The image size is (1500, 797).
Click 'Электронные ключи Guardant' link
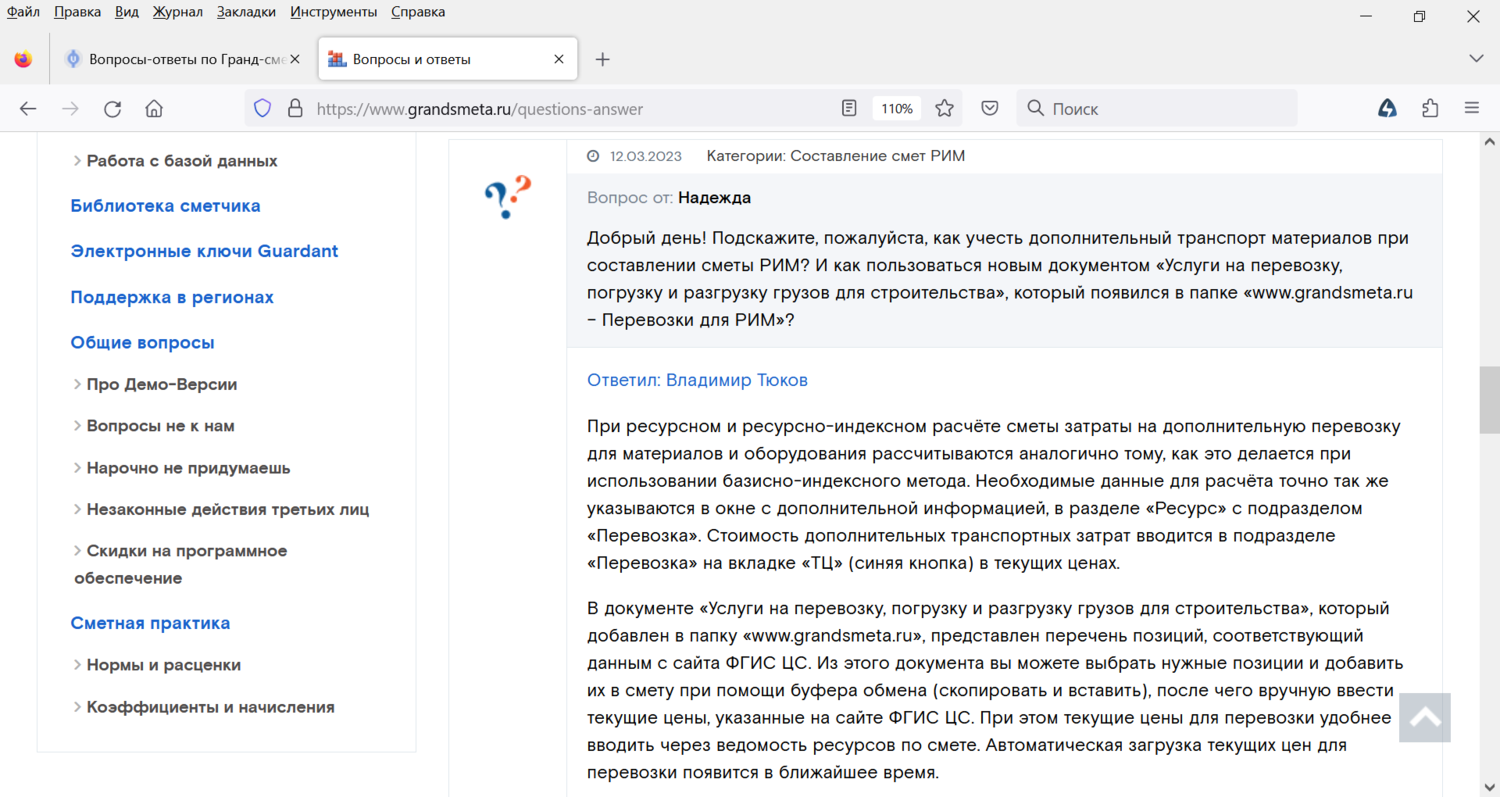coord(204,251)
